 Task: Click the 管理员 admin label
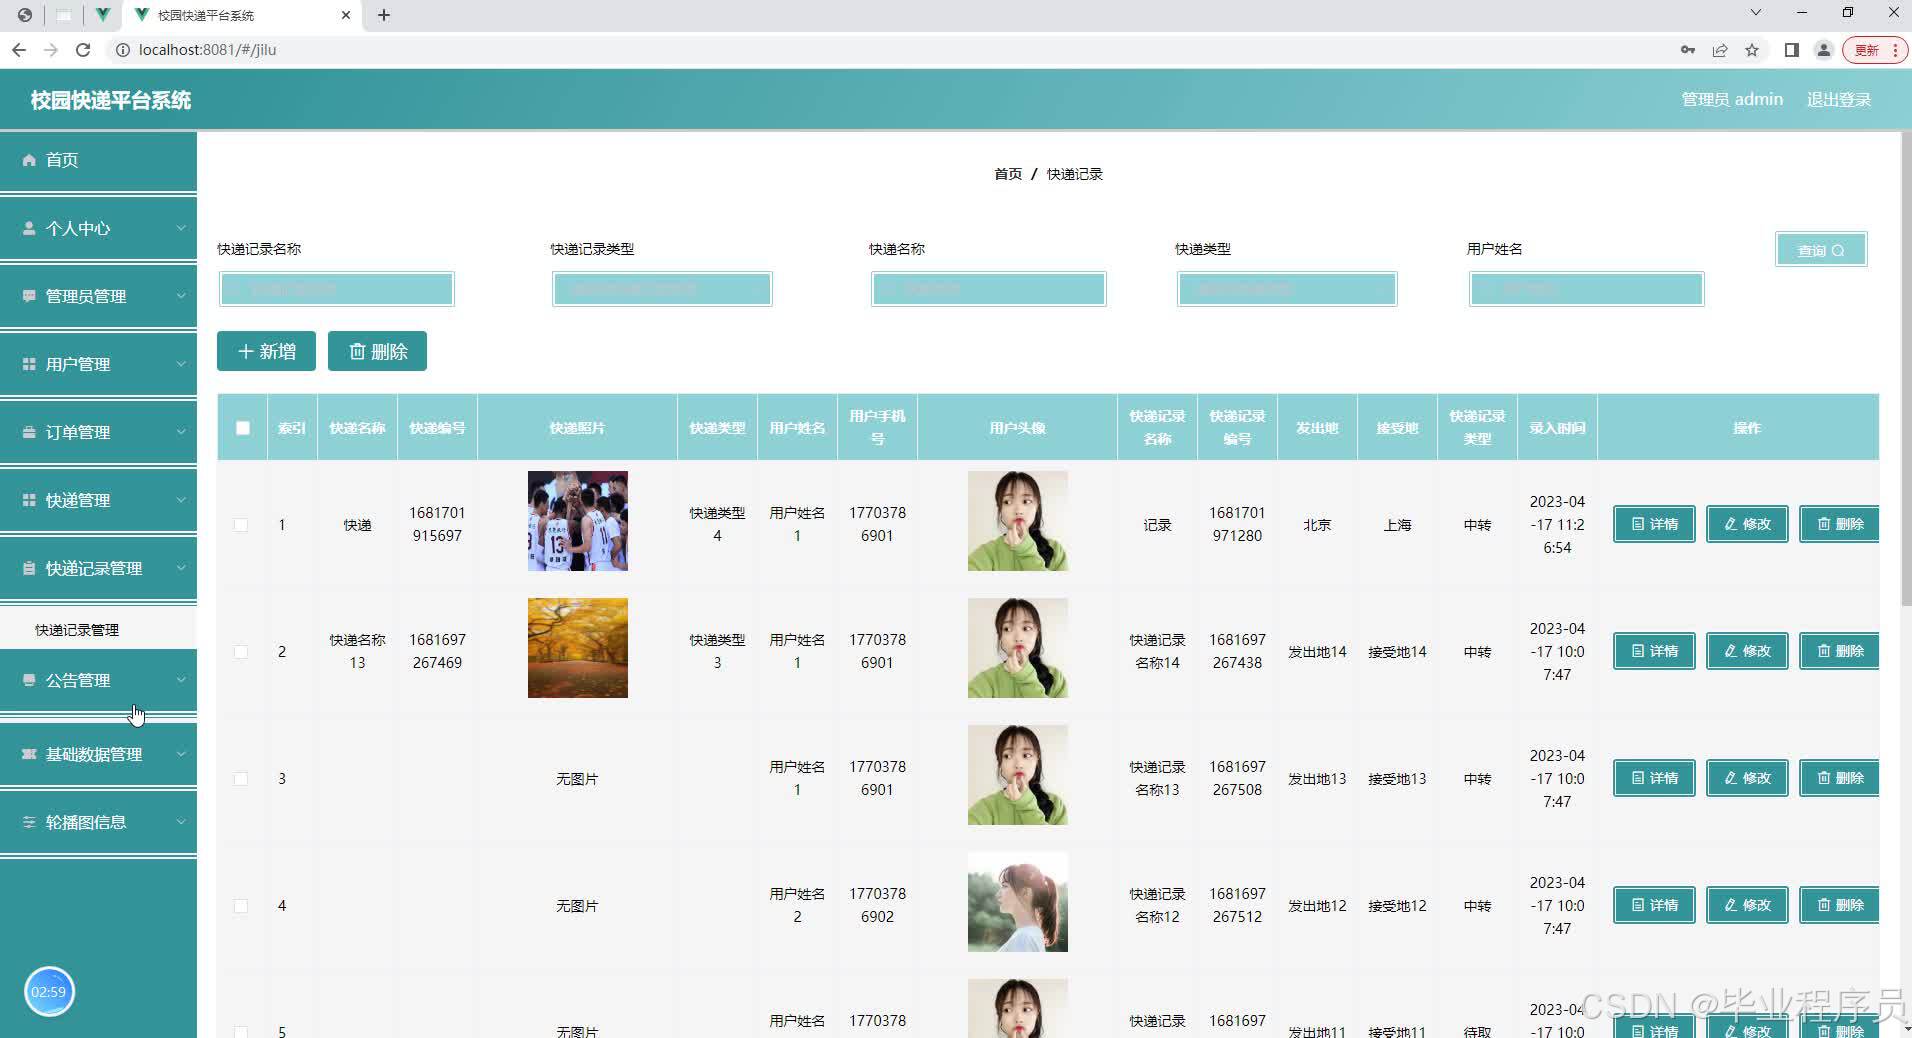(1732, 99)
